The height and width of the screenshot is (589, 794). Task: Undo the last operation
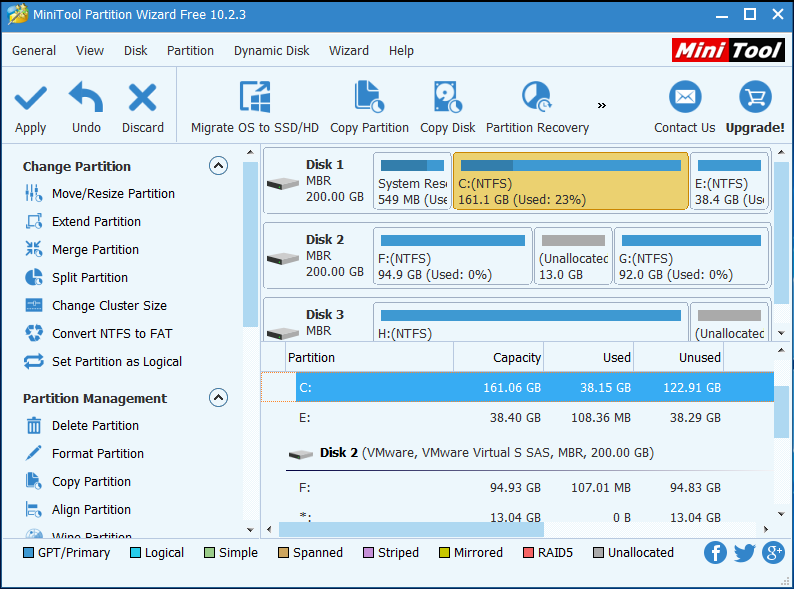86,108
